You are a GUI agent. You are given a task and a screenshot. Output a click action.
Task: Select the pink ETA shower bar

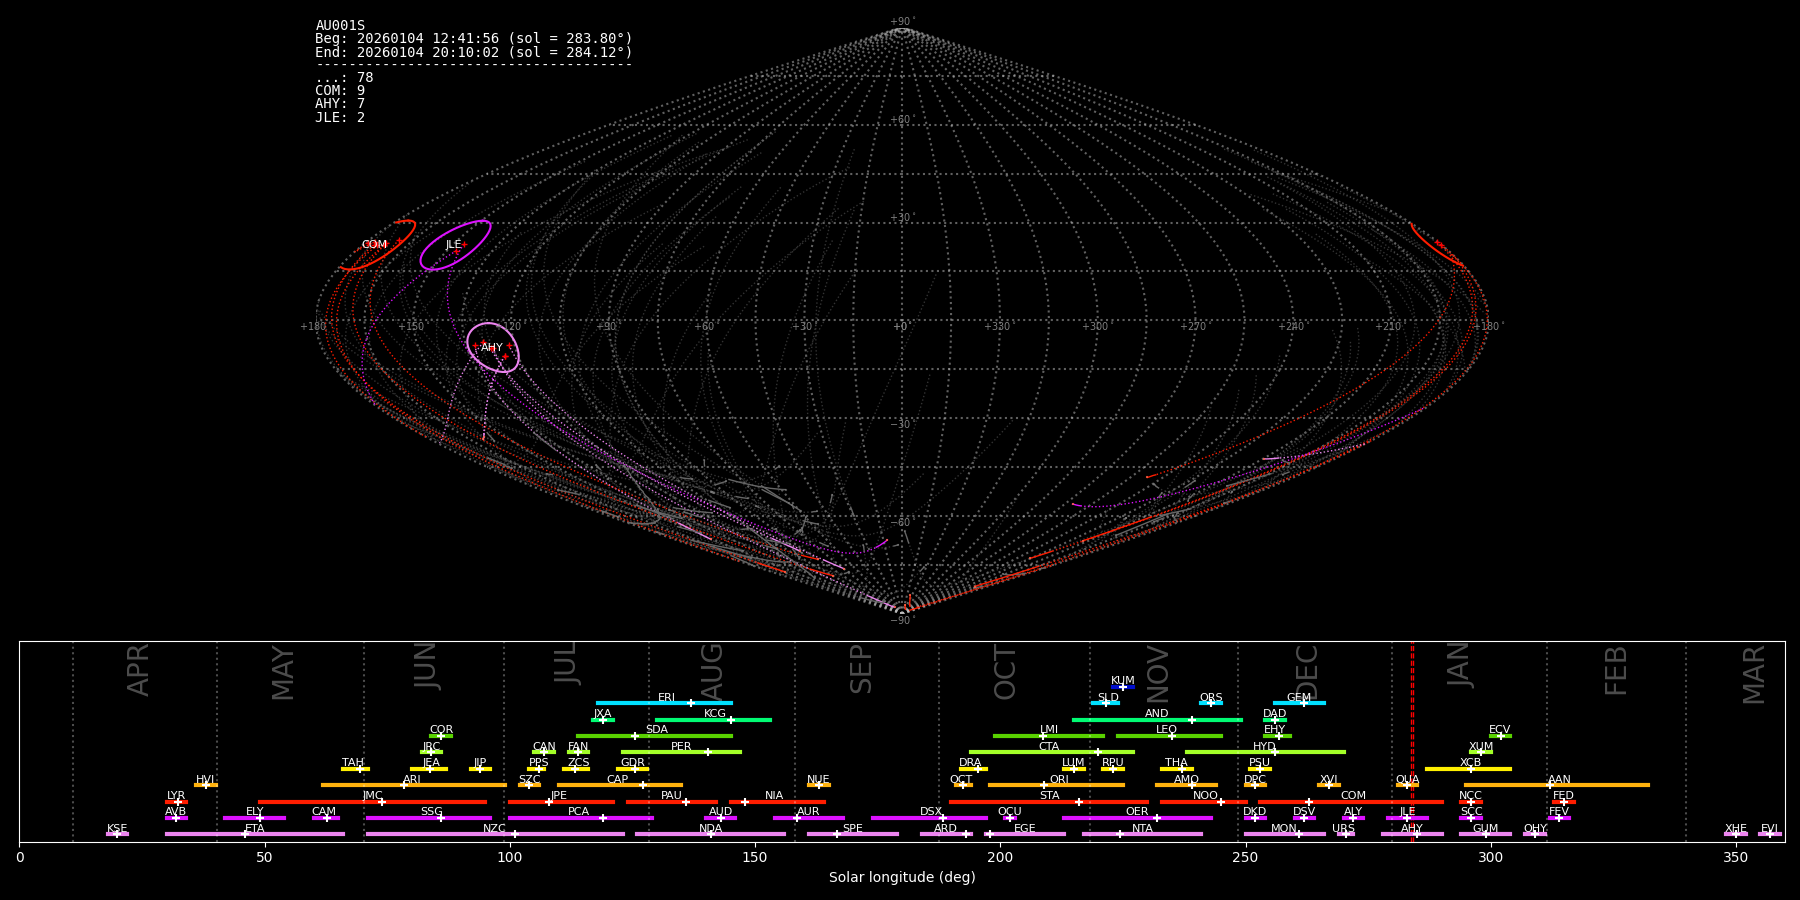point(254,834)
